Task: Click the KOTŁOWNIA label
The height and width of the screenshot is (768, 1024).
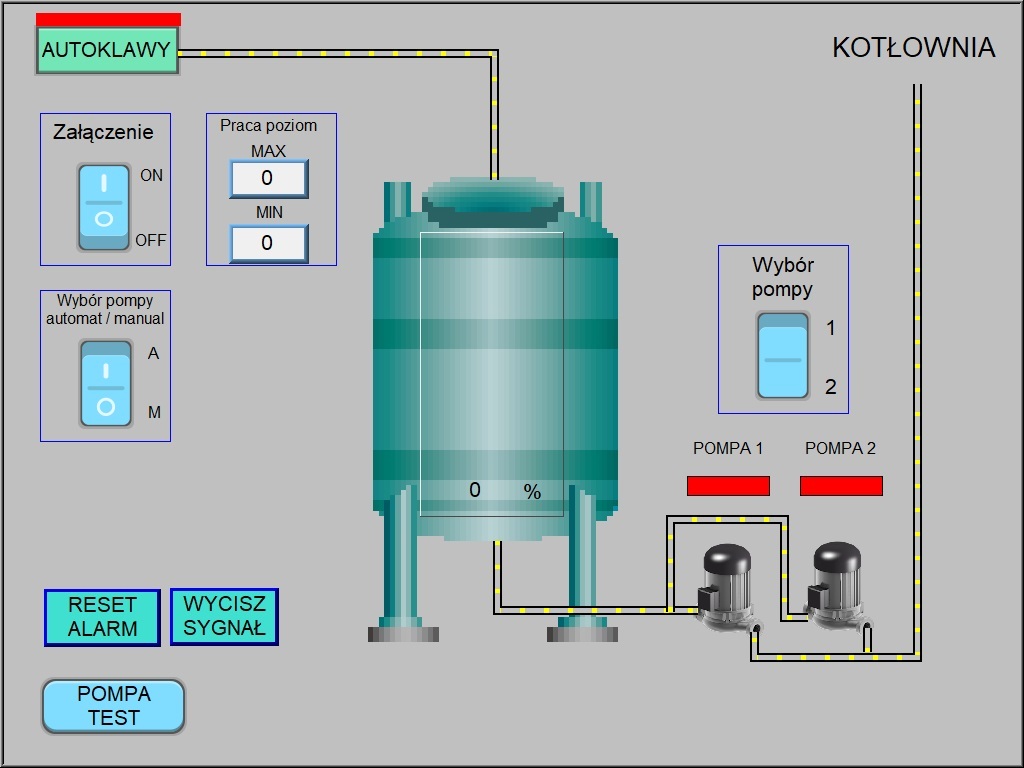Action: click(x=913, y=48)
